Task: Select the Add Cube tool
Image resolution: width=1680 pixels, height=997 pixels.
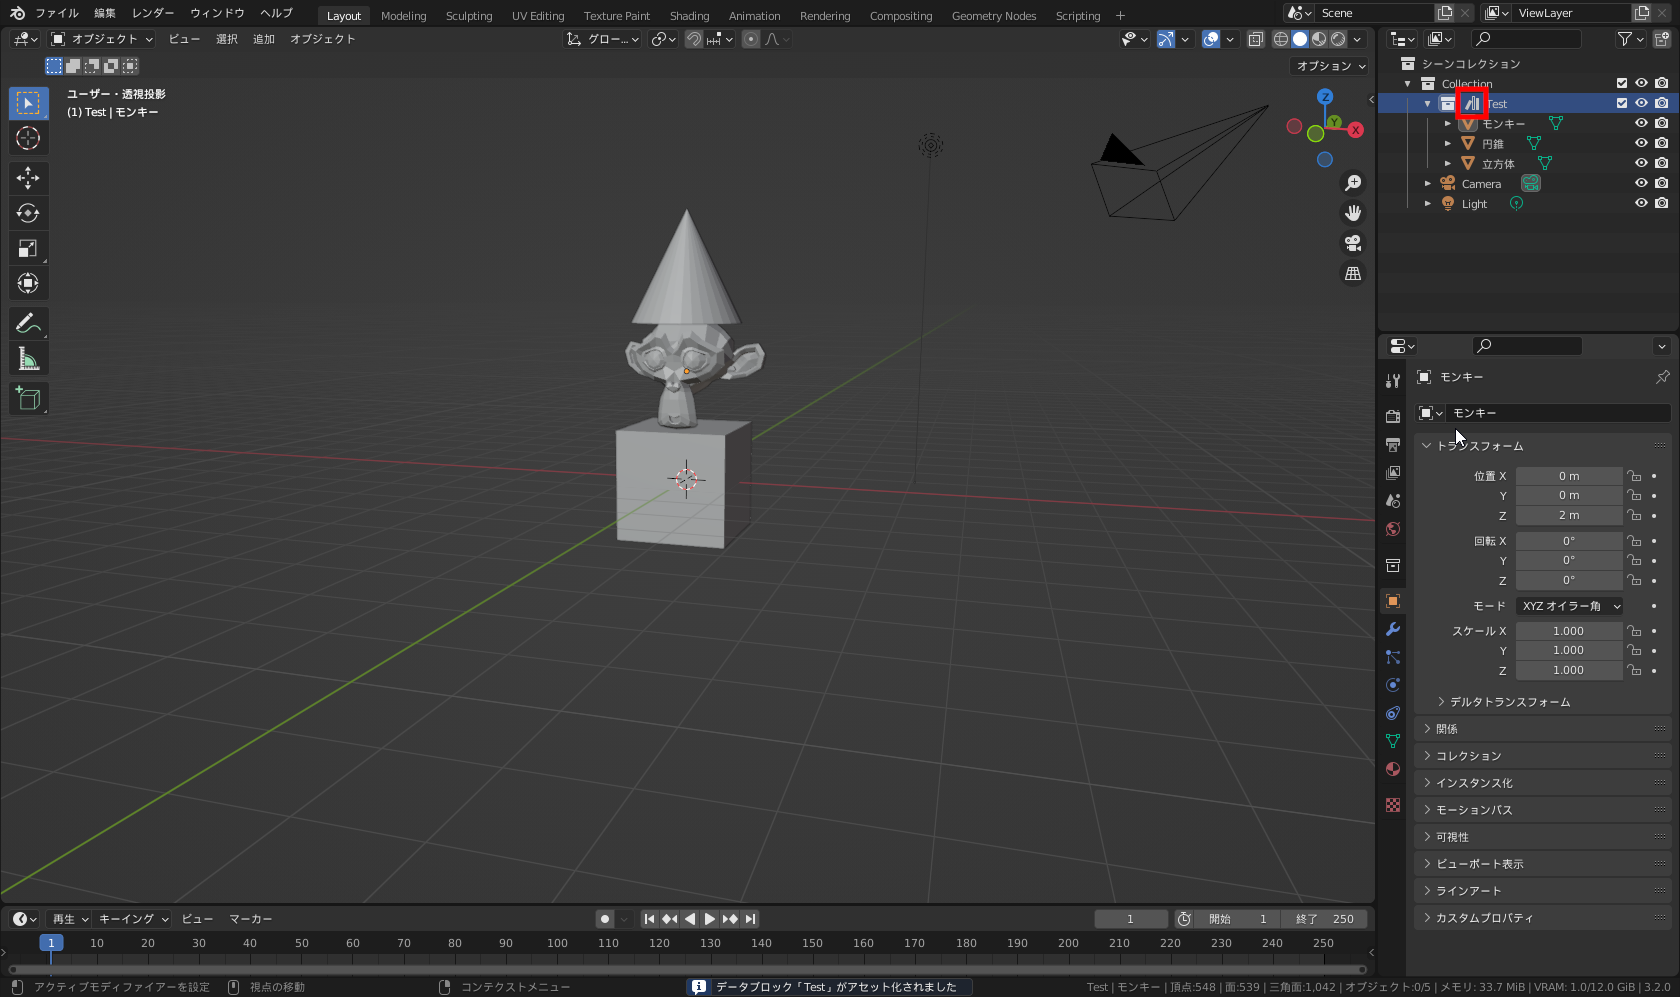Action: coord(28,398)
